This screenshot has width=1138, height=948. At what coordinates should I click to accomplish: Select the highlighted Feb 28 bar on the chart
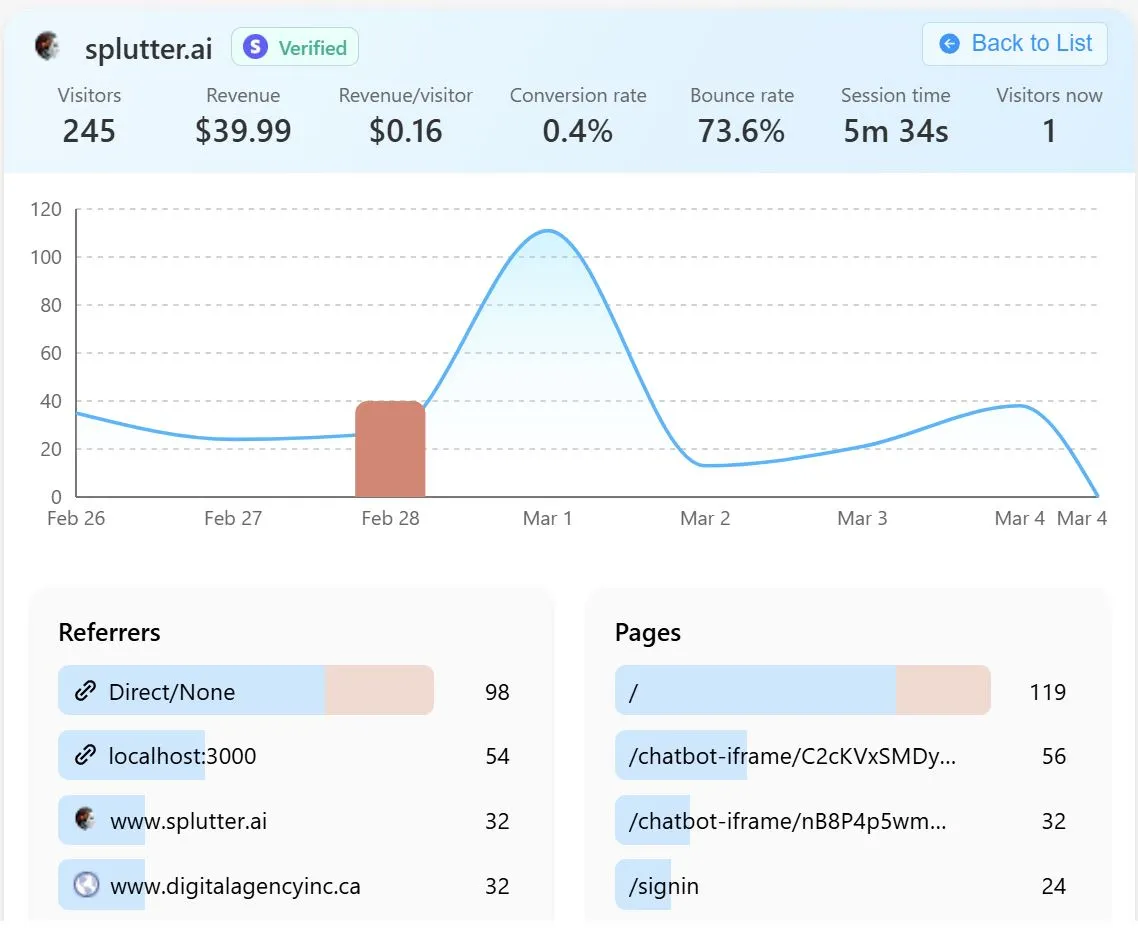pyautogui.click(x=390, y=447)
